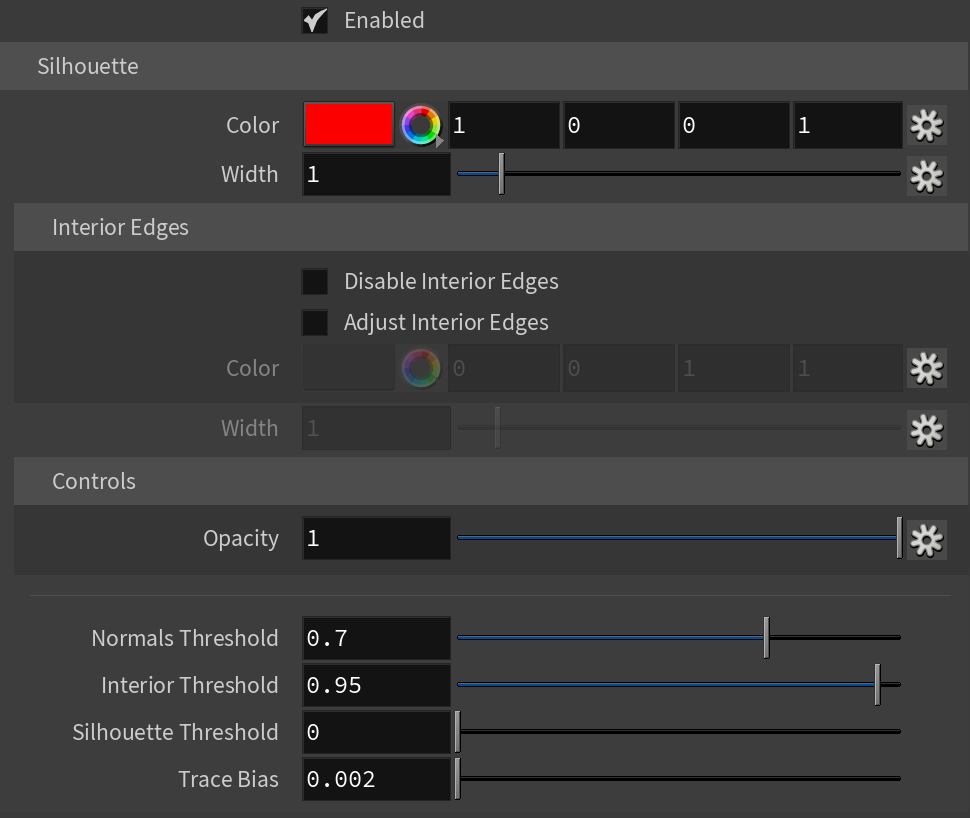The image size is (970, 818).
Task: Open gear menu for Silhouette Width
Action: click(x=926, y=176)
